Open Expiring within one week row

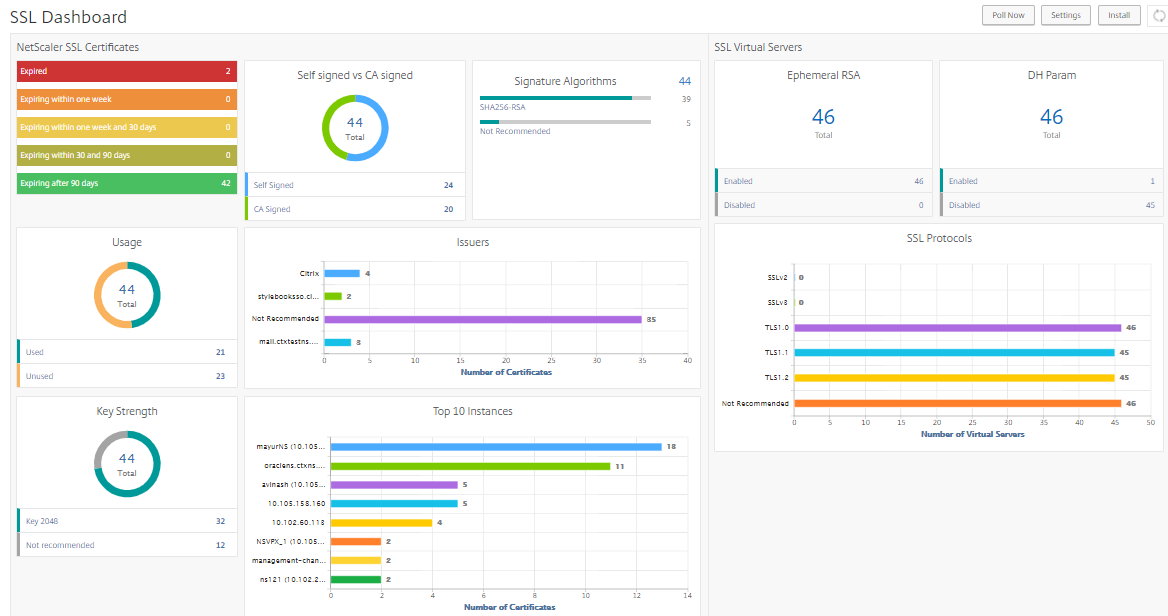(x=127, y=99)
